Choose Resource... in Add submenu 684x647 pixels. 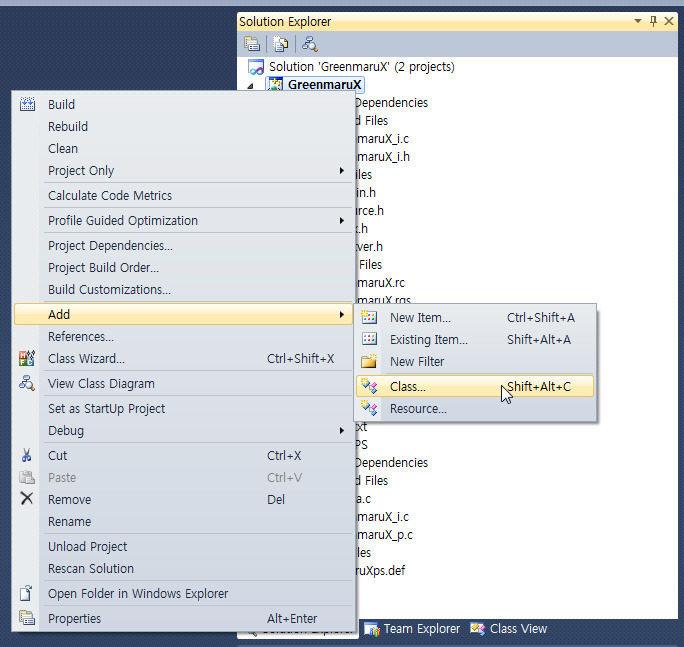click(x=475, y=408)
